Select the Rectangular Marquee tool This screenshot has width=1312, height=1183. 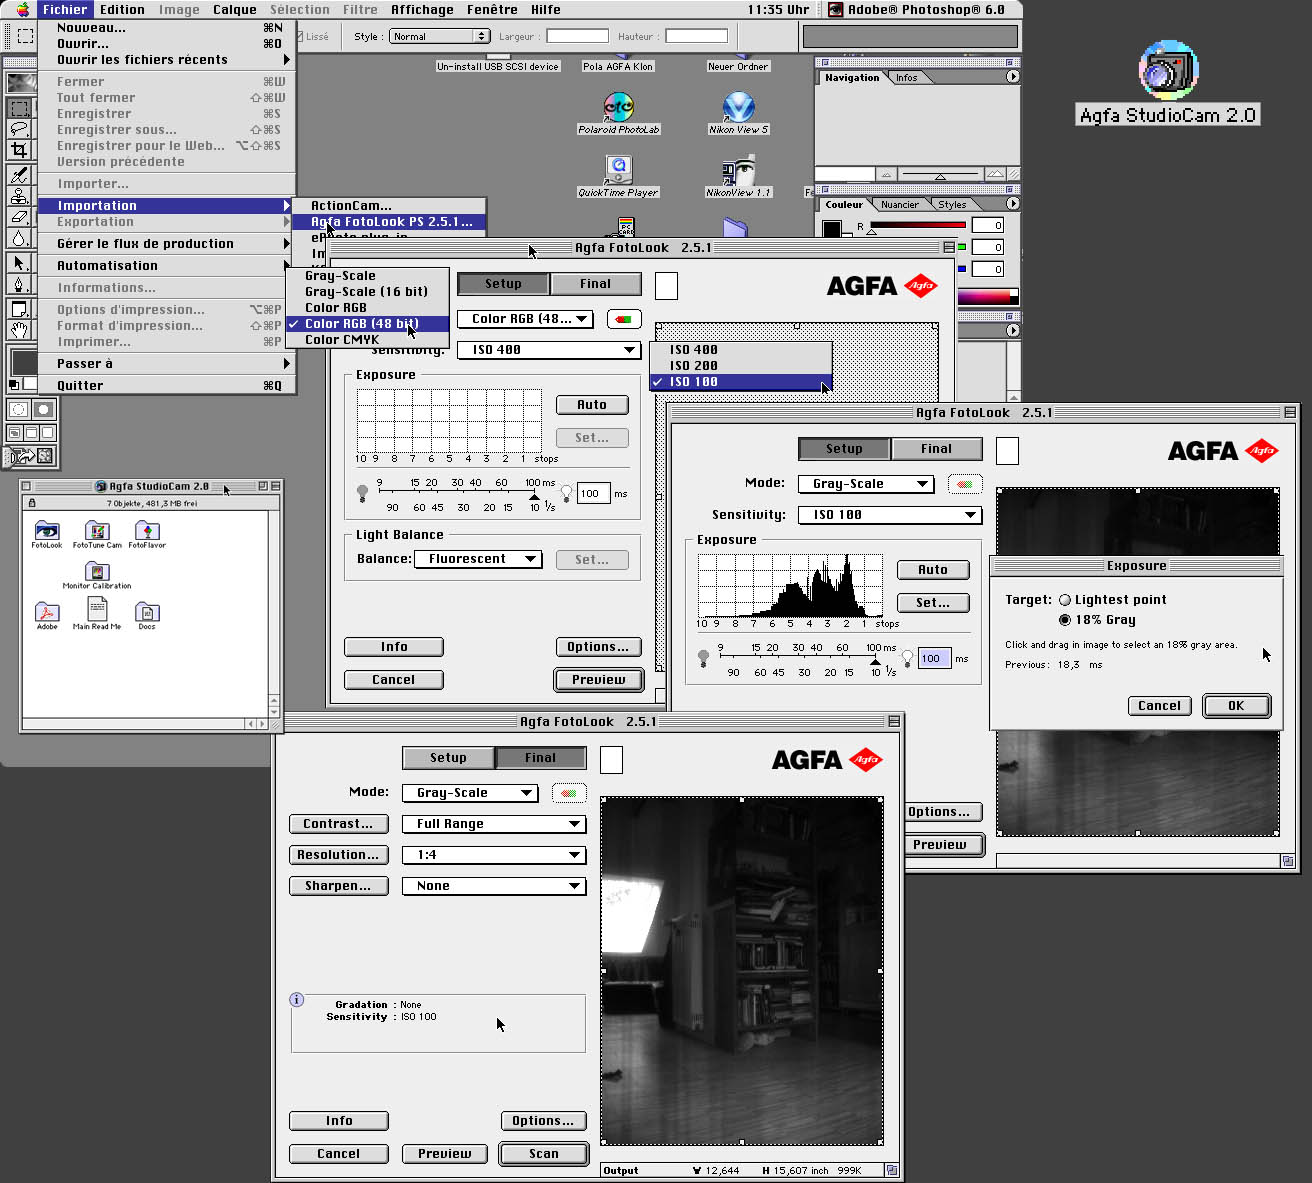(x=19, y=107)
